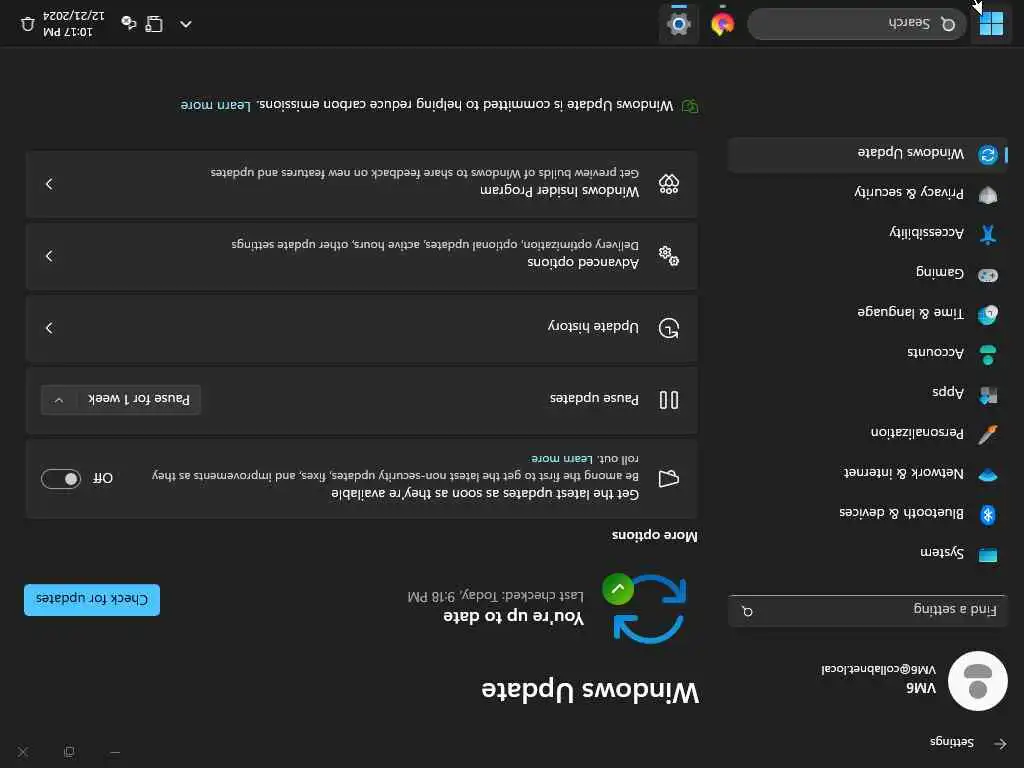Open the Gaming controller icon
Image resolution: width=1024 pixels, height=768 pixels.
(987, 275)
